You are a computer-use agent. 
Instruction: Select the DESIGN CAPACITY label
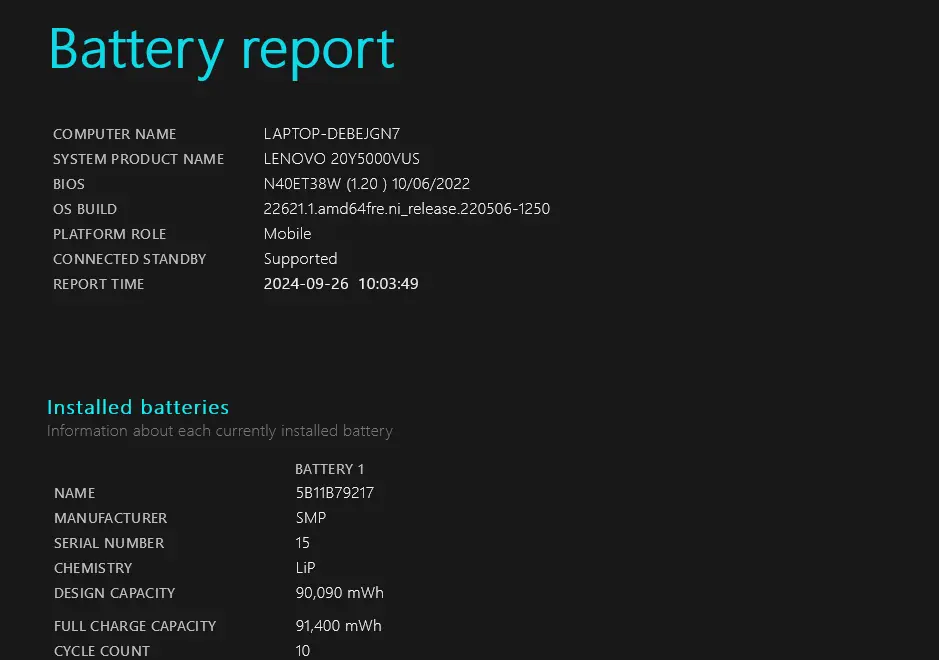click(x=114, y=594)
